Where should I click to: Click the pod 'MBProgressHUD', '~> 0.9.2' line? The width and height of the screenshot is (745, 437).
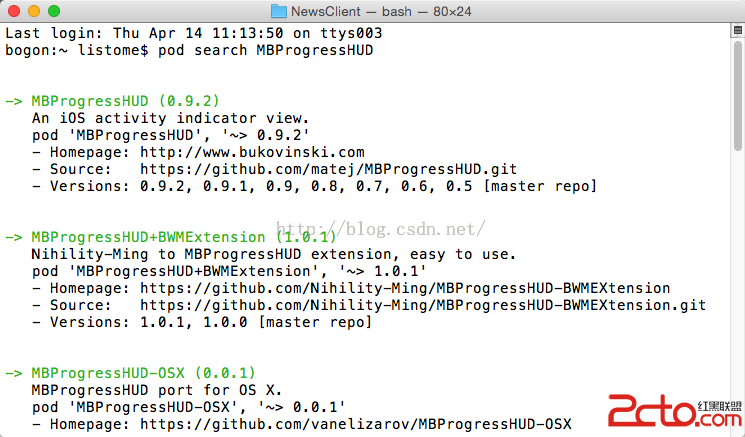170,135
